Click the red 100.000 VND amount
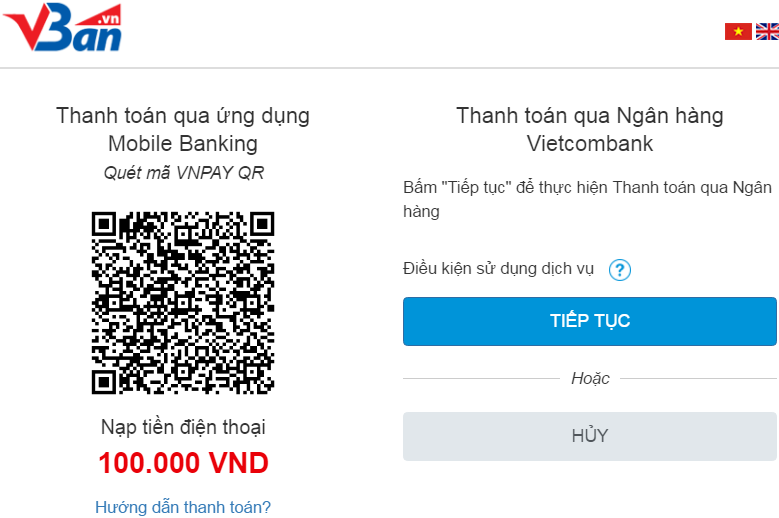This screenshot has height=518, width=779. click(x=183, y=464)
